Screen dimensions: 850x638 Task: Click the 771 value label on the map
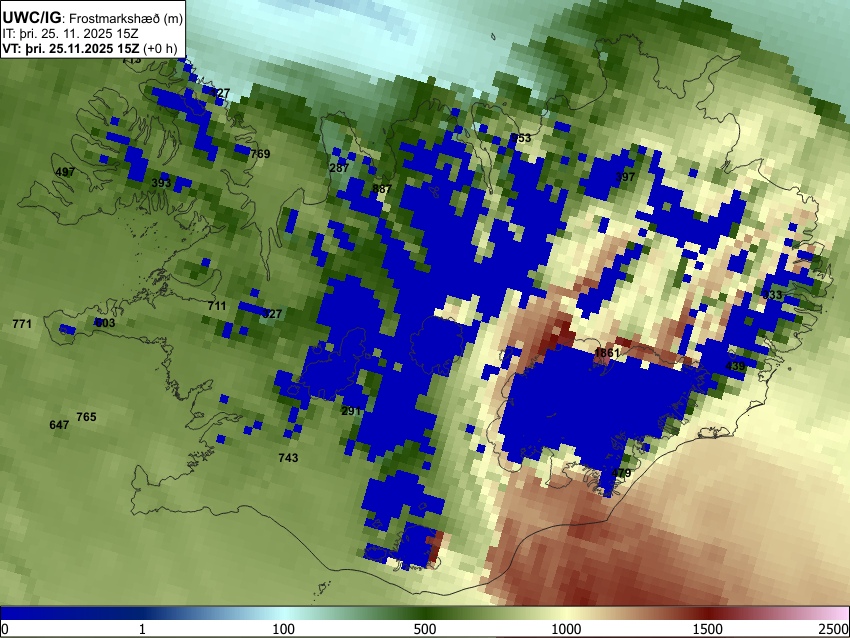(22, 324)
